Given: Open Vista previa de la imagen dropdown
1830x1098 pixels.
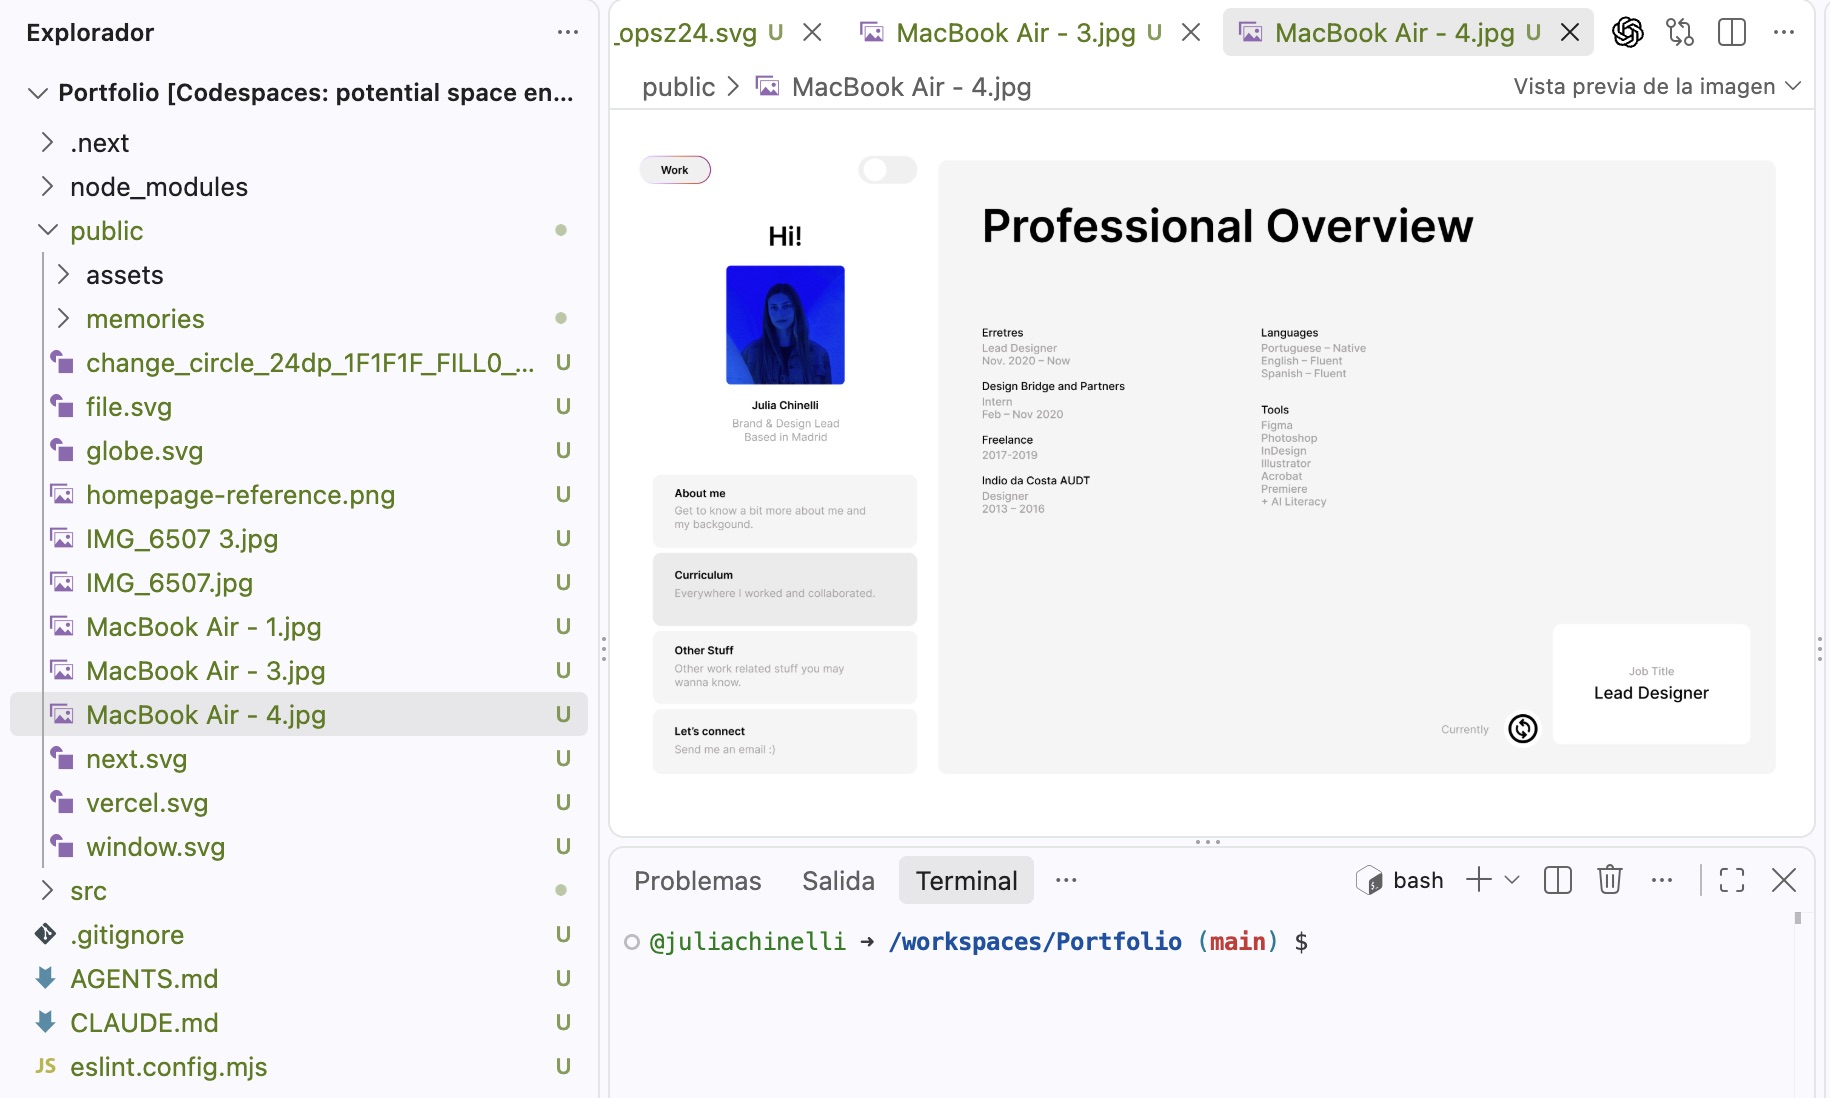Looking at the screenshot, I should tap(1657, 87).
